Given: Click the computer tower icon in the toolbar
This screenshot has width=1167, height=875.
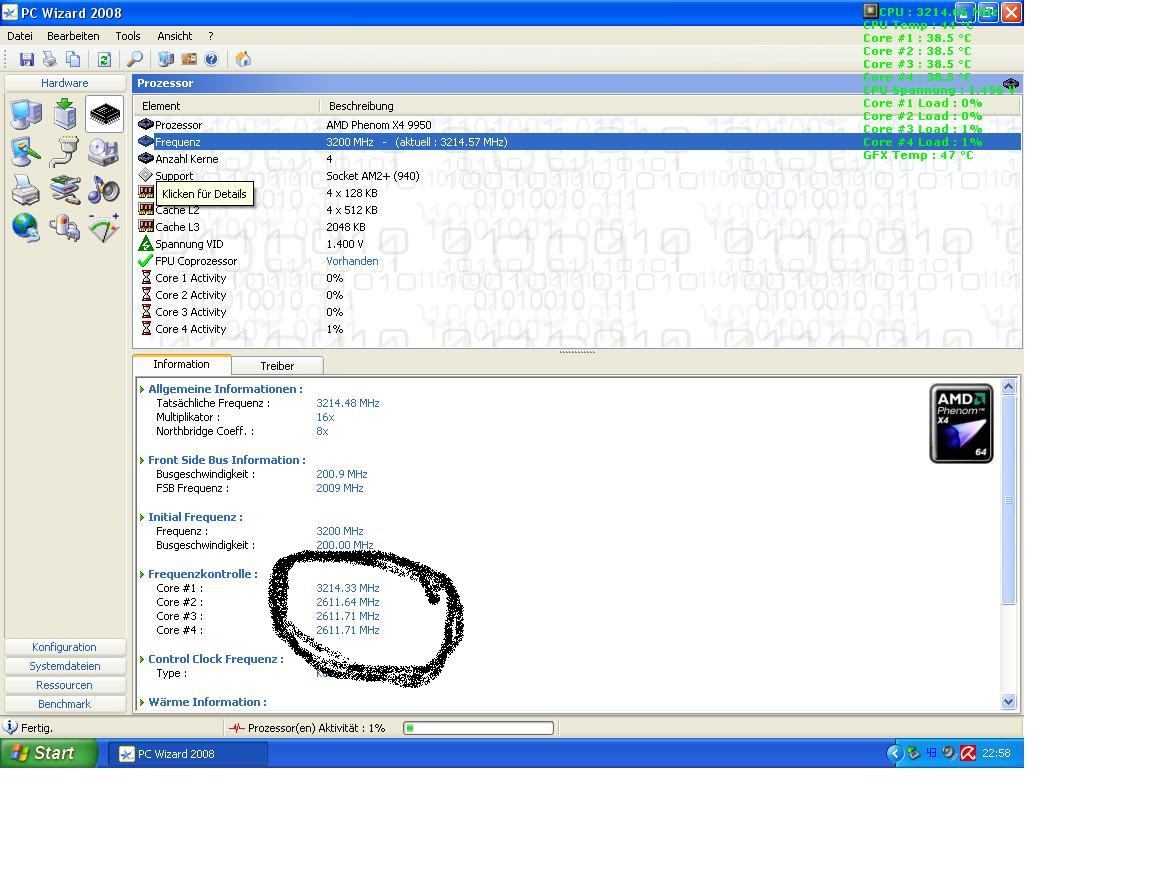Looking at the screenshot, I should pos(166,60).
